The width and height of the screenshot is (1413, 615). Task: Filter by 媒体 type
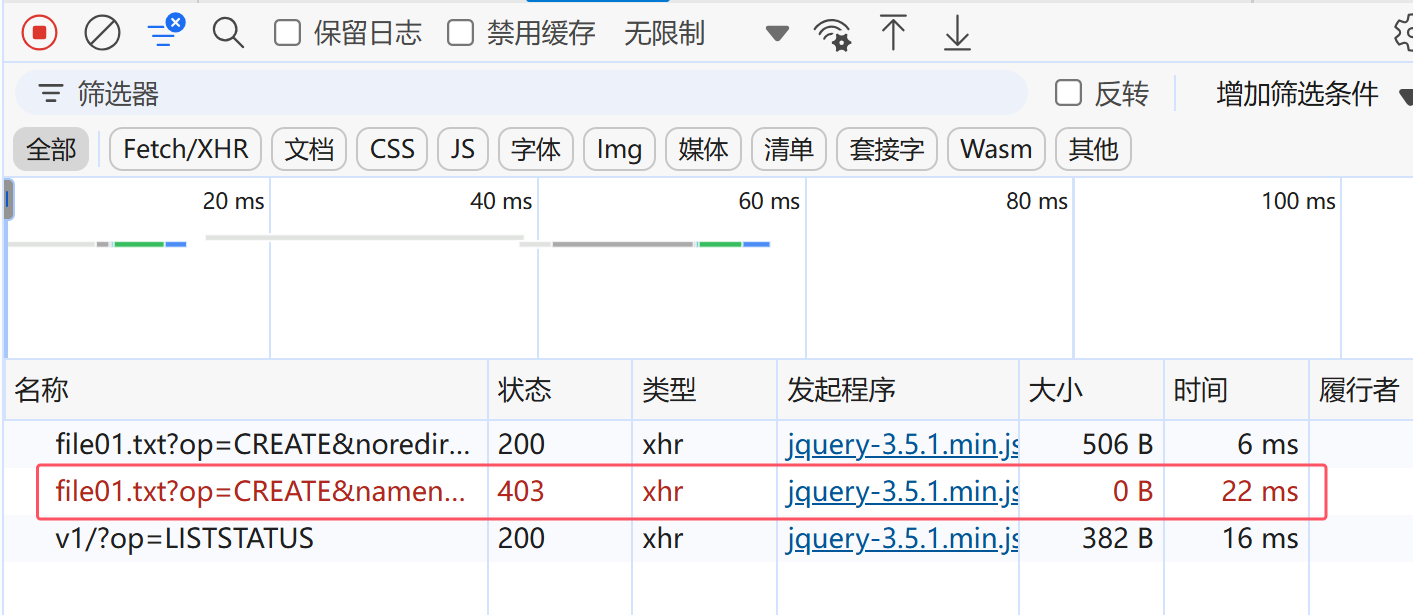tap(703, 149)
